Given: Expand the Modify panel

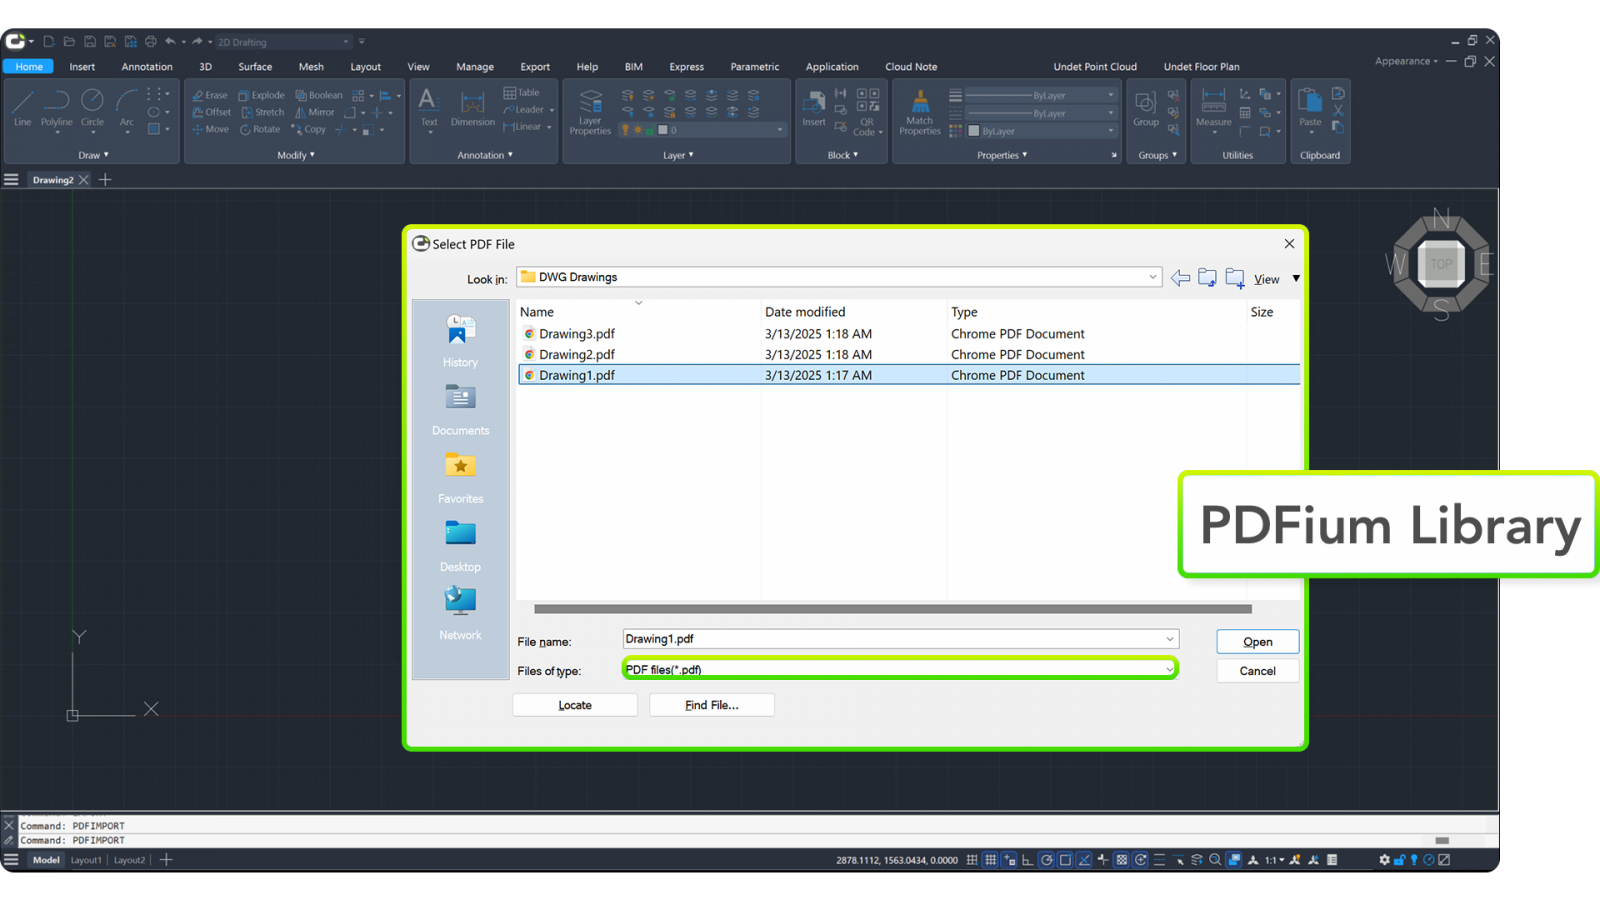Looking at the screenshot, I should point(296,155).
